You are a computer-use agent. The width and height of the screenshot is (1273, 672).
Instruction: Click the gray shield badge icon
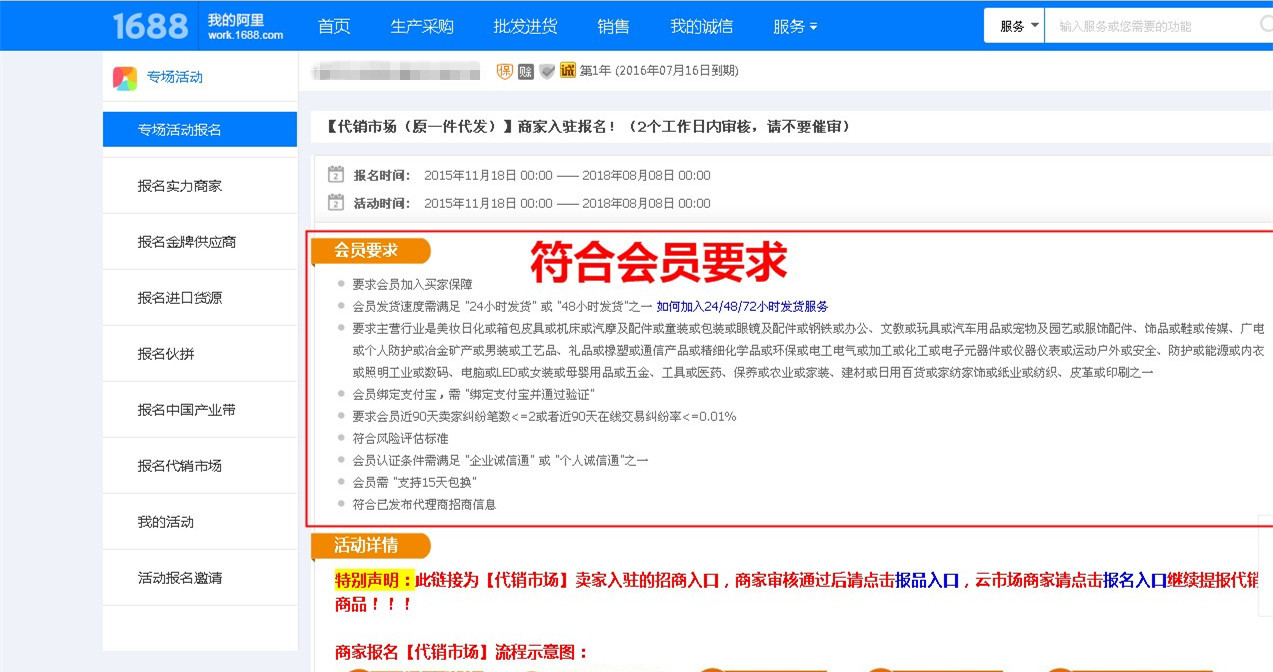coord(546,71)
